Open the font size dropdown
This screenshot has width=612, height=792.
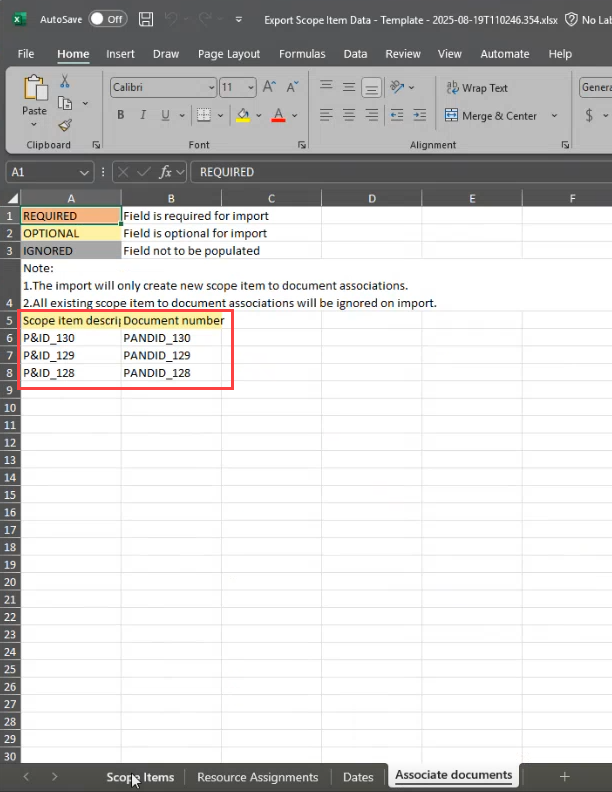pos(251,88)
